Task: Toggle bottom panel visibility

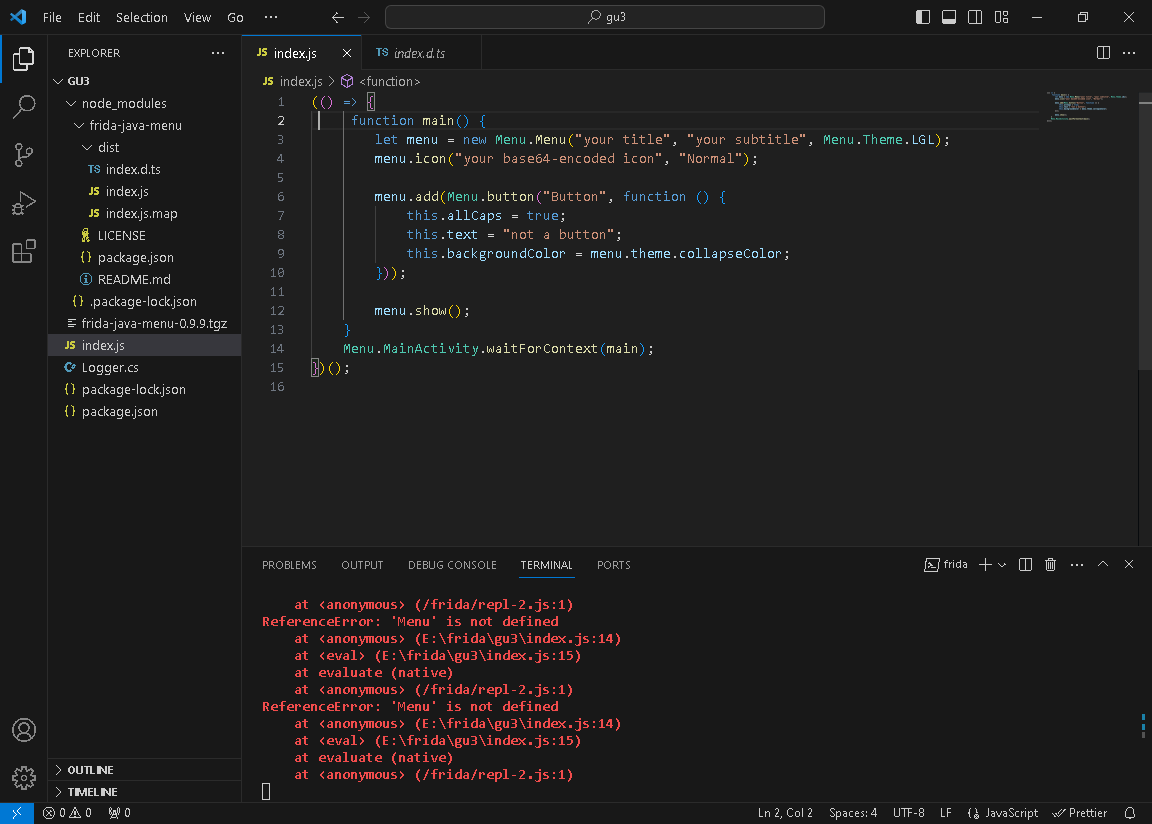Action: click(x=949, y=17)
